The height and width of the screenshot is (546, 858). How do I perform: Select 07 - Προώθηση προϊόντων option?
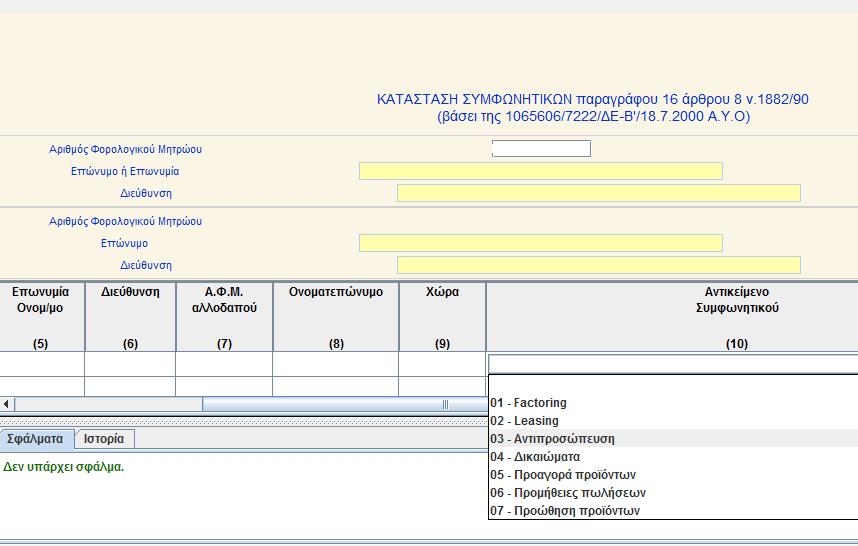(673, 511)
